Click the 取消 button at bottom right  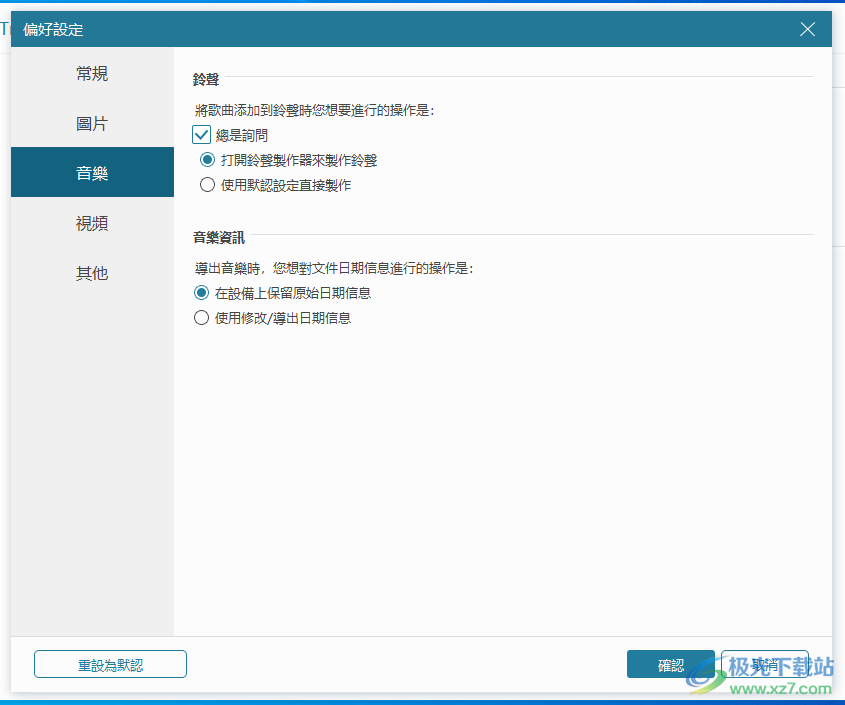point(765,663)
